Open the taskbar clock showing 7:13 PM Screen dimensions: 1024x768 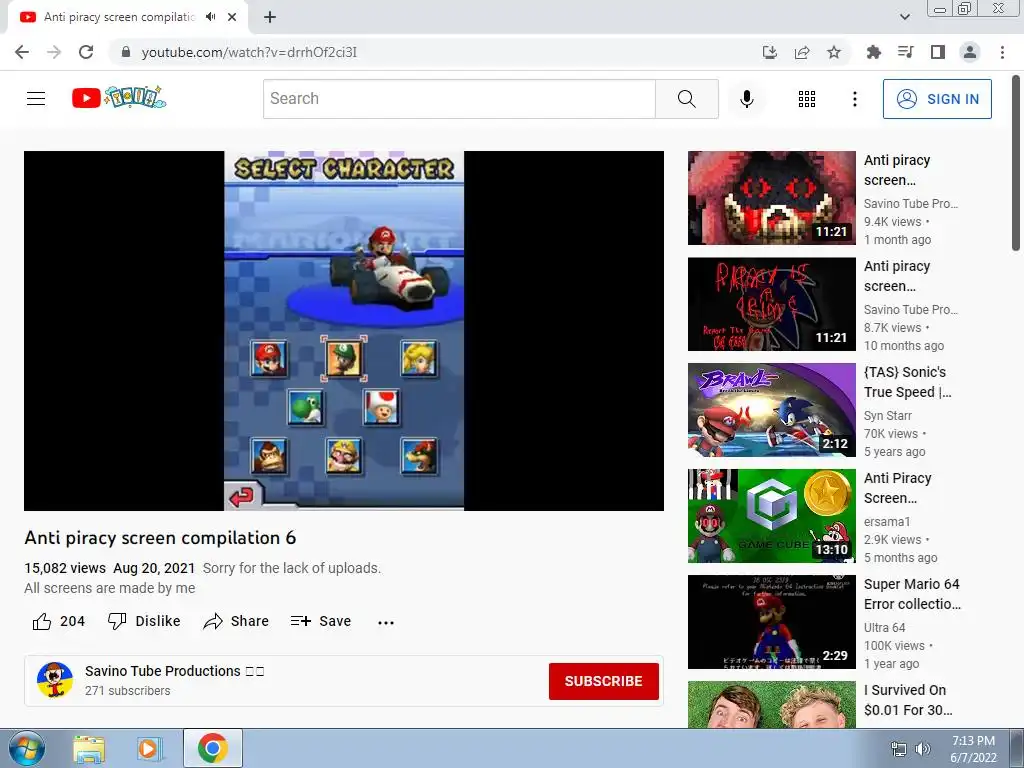click(973, 749)
